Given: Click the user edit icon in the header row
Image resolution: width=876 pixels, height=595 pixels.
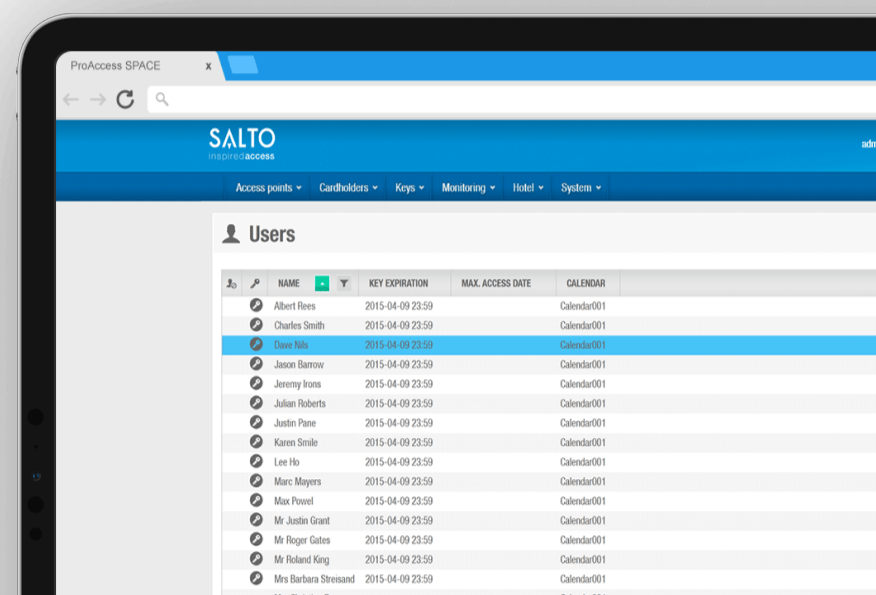Looking at the screenshot, I should (231, 283).
